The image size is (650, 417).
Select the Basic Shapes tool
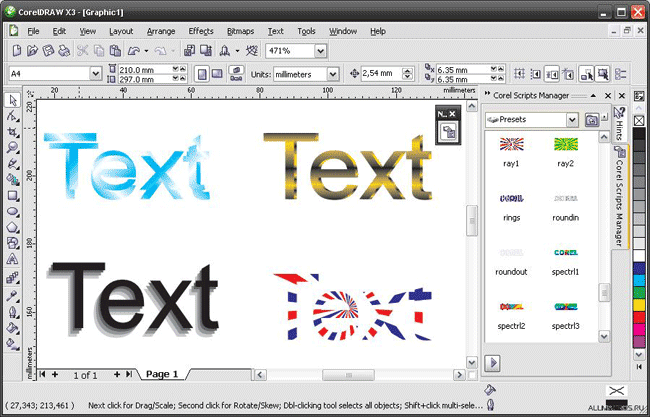tap(12, 243)
